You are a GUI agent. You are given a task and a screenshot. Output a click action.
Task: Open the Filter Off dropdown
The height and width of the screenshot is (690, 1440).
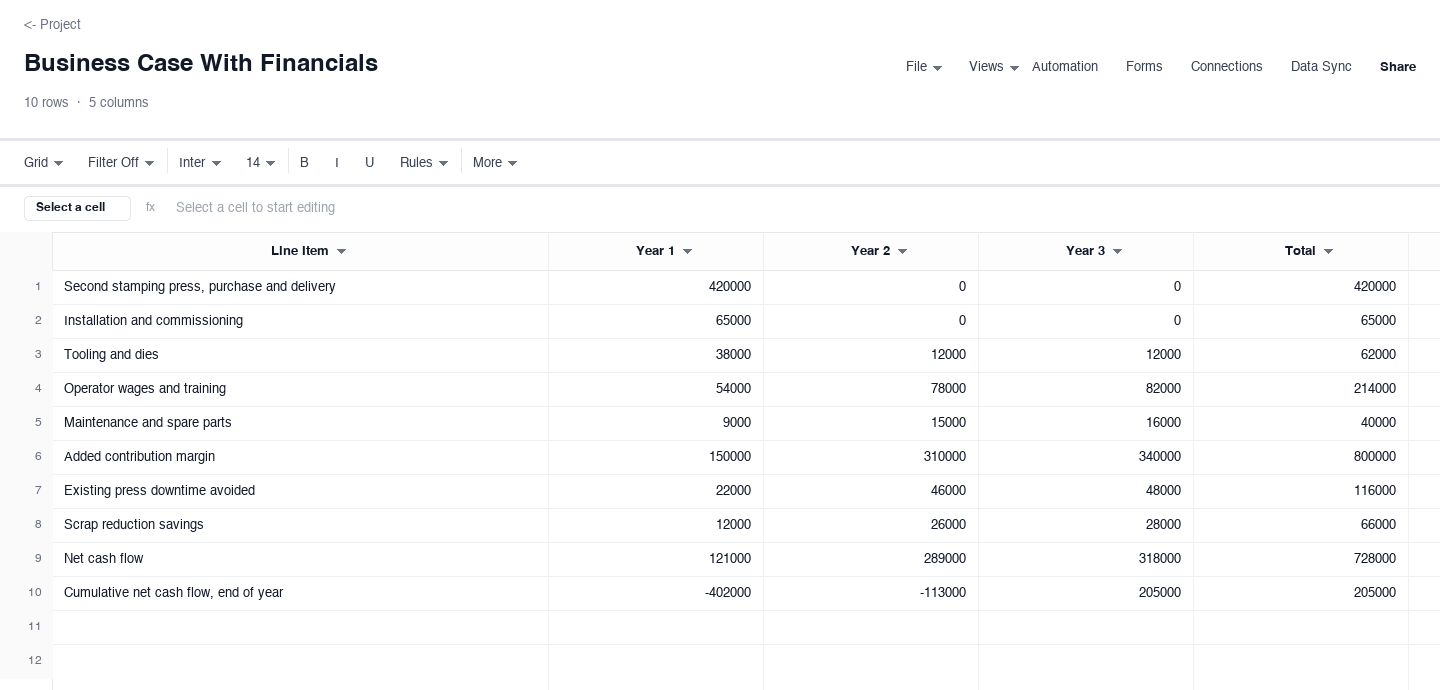pyautogui.click(x=121, y=163)
